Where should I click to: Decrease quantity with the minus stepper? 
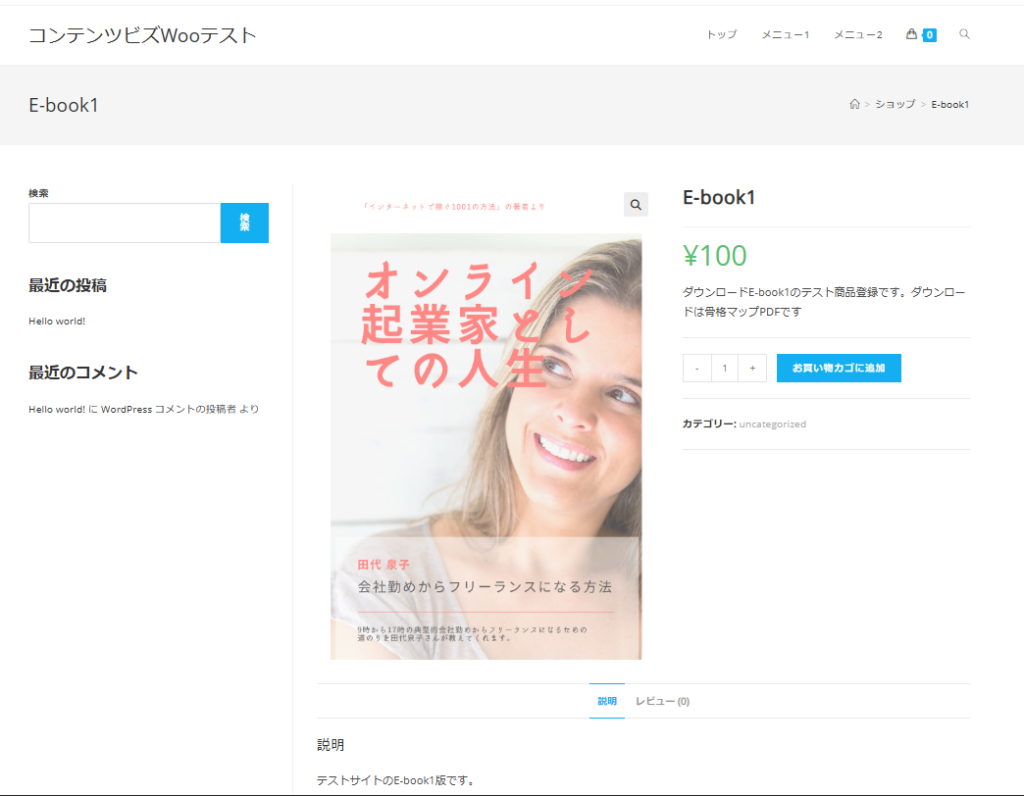coord(696,367)
